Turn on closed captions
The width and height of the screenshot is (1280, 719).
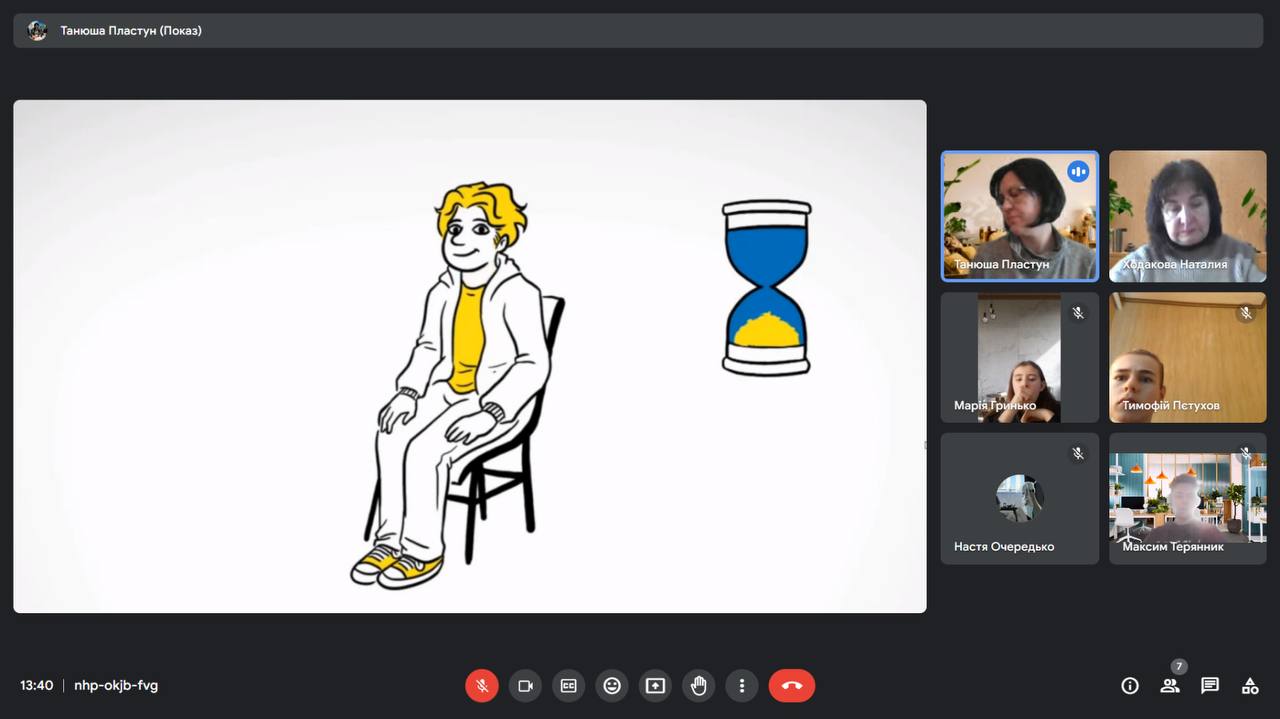[x=568, y=686]
